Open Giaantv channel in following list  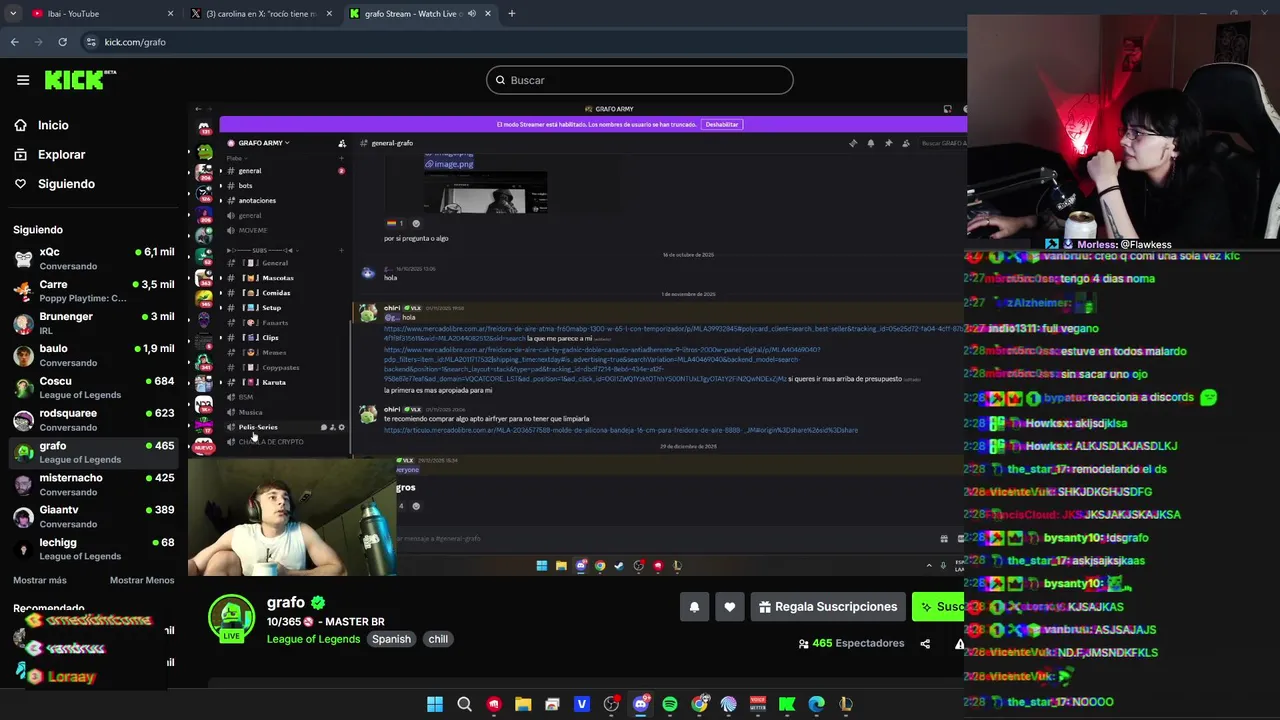94,516
